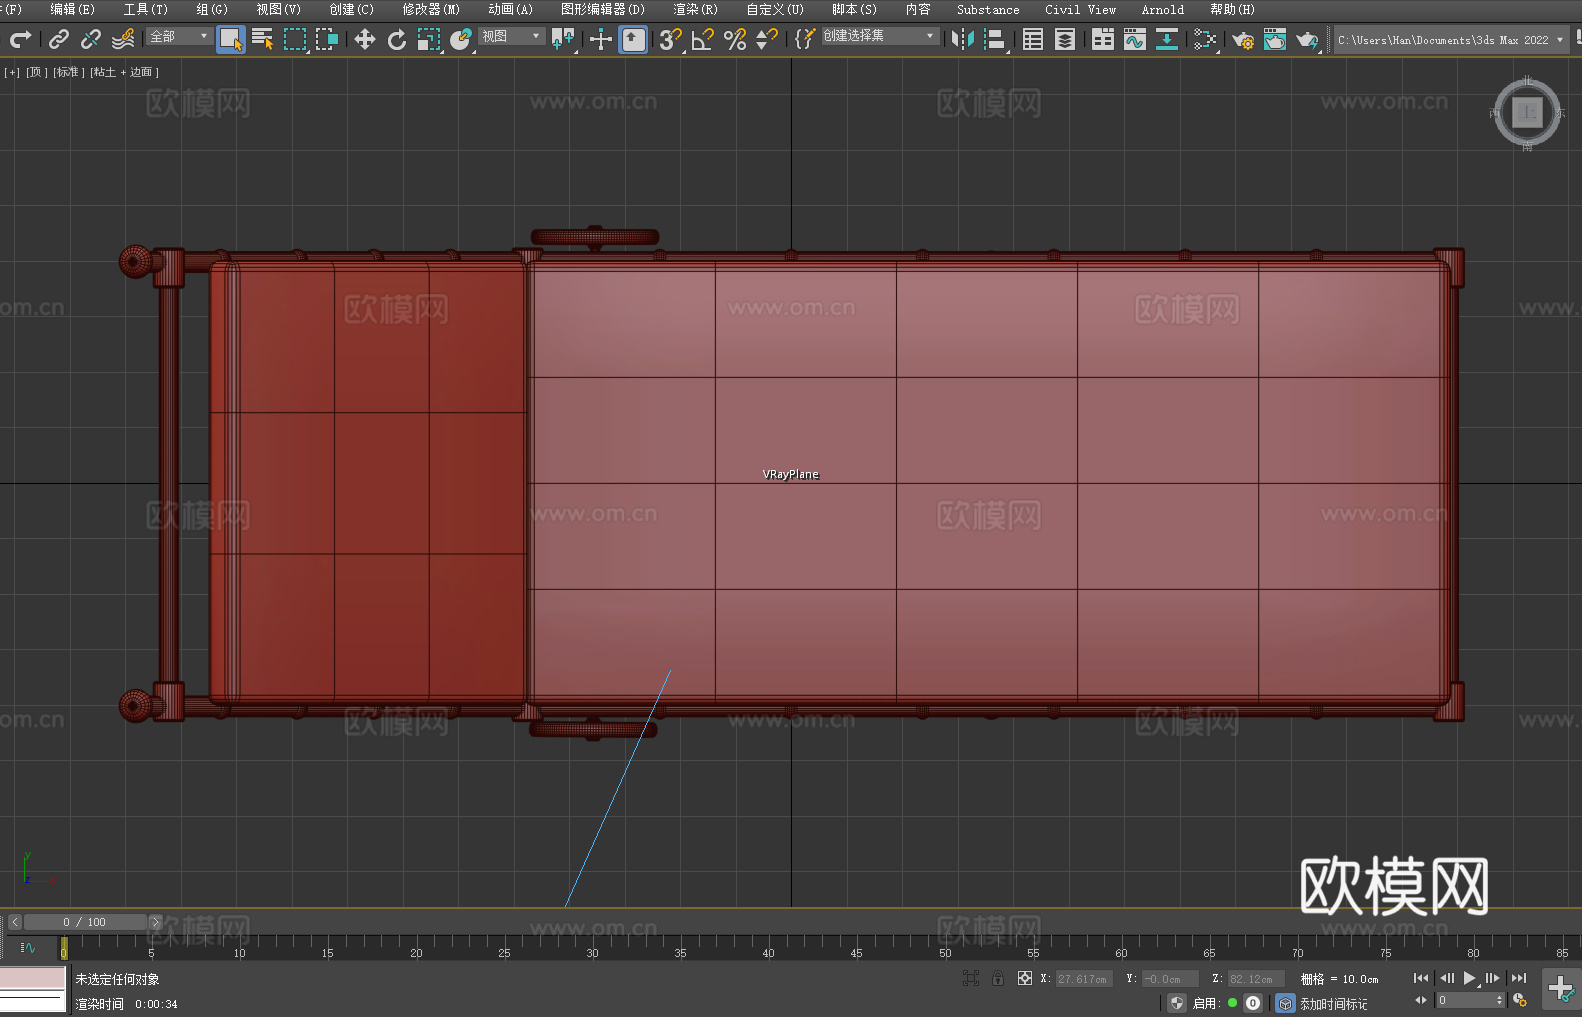Open Arnold menu
Image resolution: width=1582 pixels, height=1017 pixels.
(x=1162, y=9)
